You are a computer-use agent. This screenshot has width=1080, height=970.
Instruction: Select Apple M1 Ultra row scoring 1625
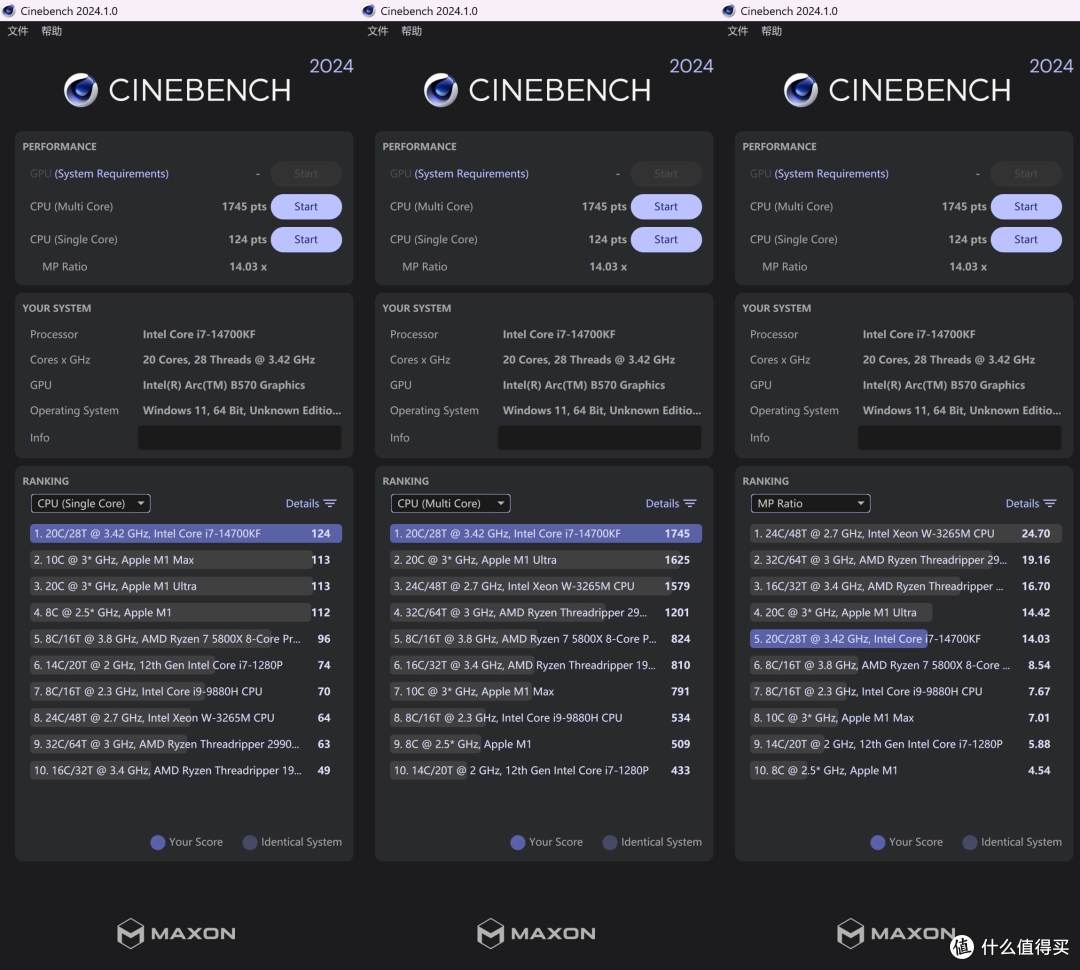click(x=546, y=560)
